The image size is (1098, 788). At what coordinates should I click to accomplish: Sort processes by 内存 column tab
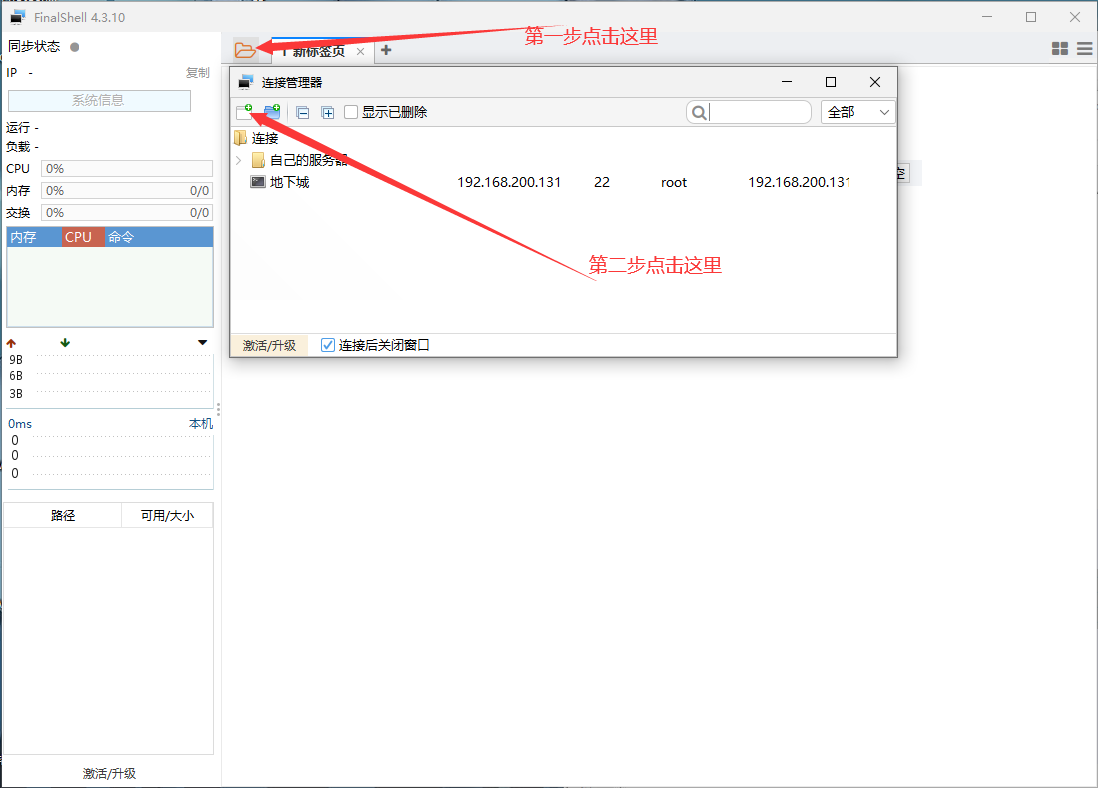click(x=23, y=237)
